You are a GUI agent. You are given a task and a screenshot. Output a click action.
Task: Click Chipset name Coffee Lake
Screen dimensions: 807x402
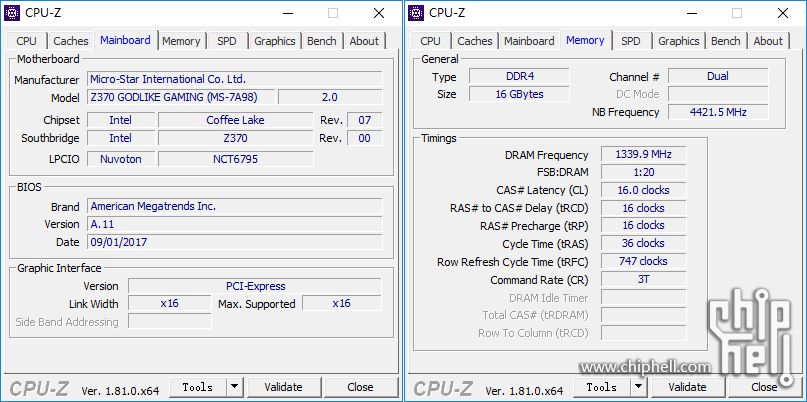tap(235, 120)
